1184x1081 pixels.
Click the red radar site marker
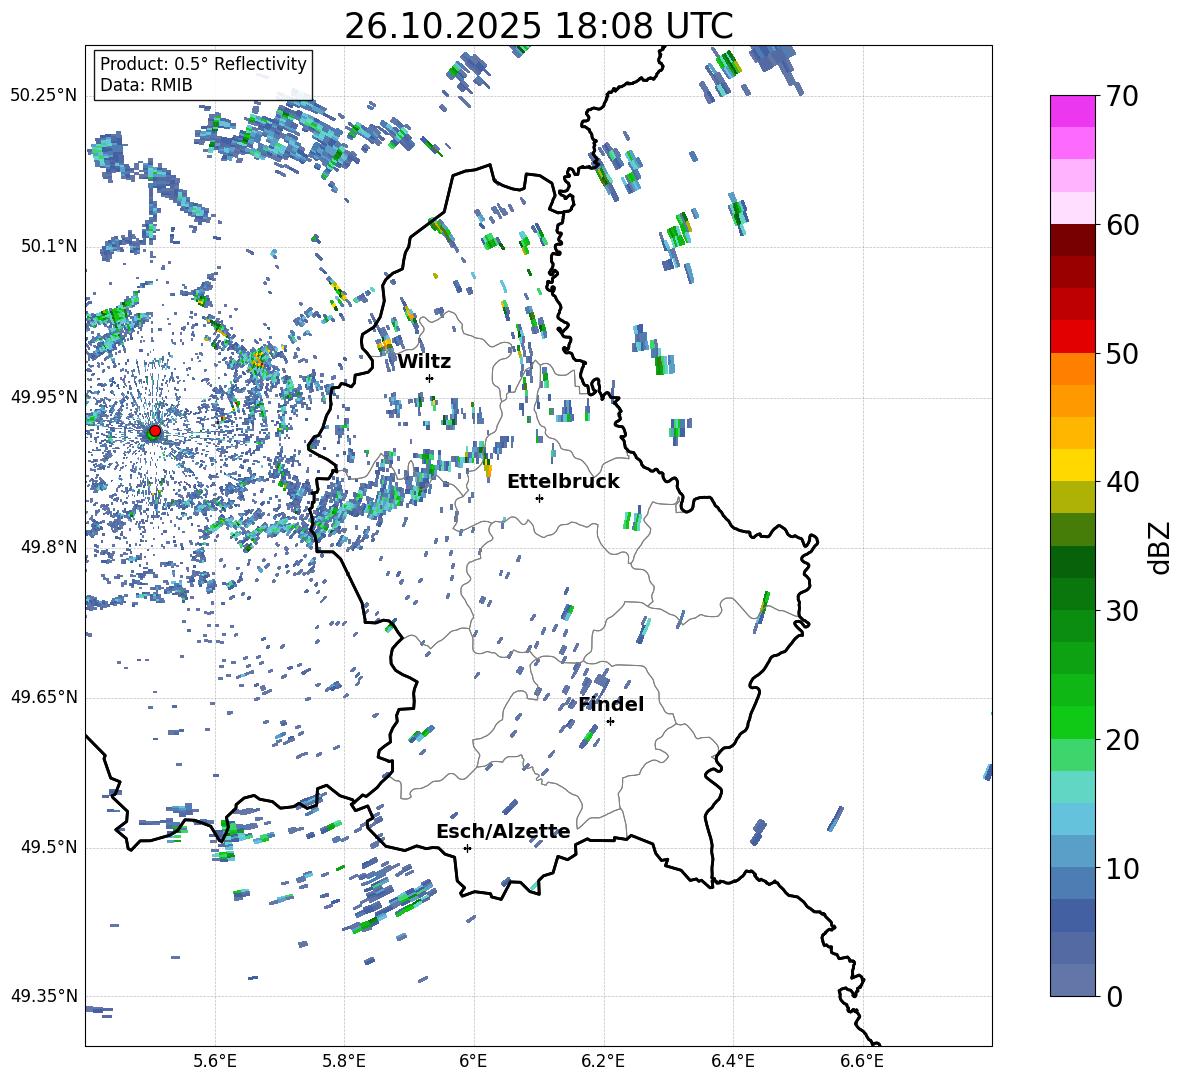[154, 431]
